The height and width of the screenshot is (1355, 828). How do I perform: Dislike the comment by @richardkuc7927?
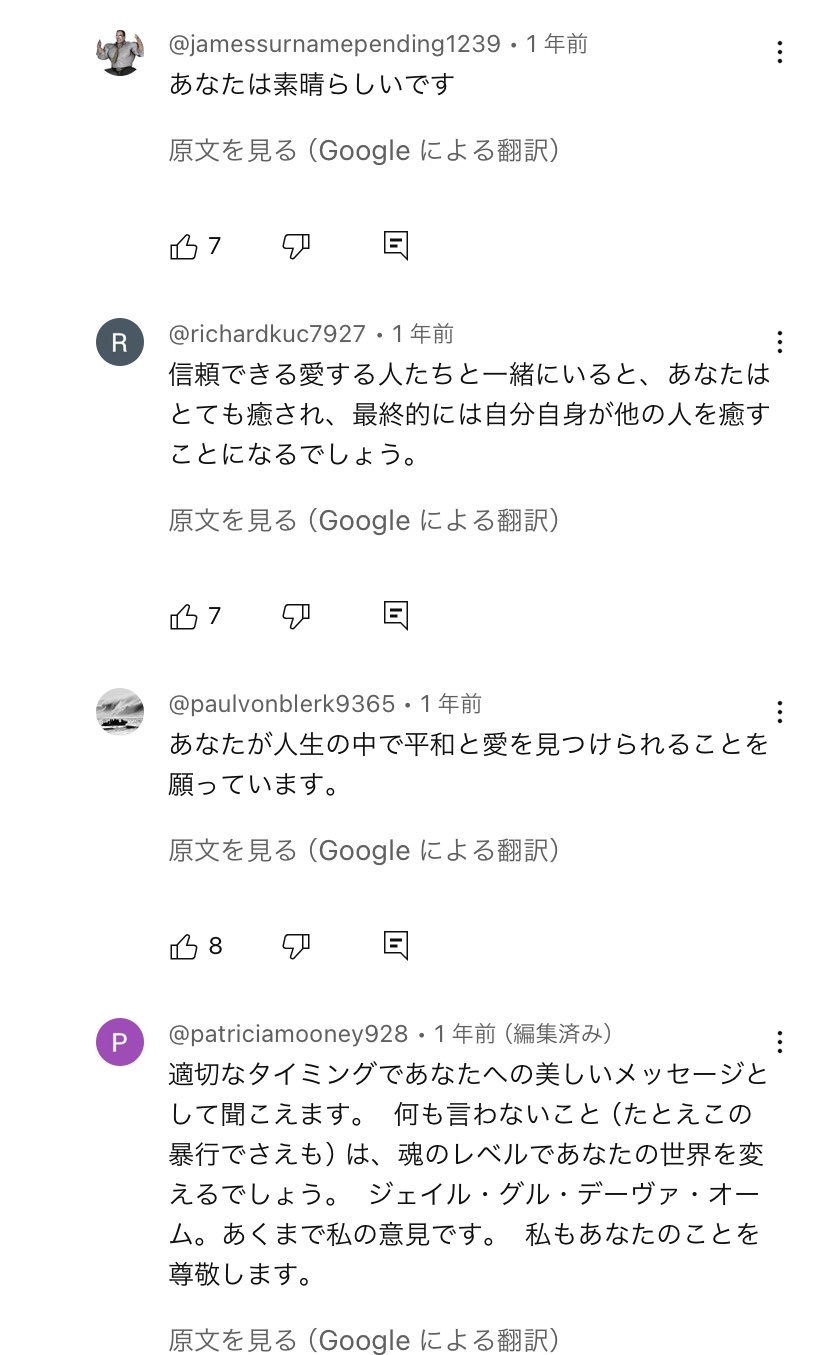(x=296, y=616)
